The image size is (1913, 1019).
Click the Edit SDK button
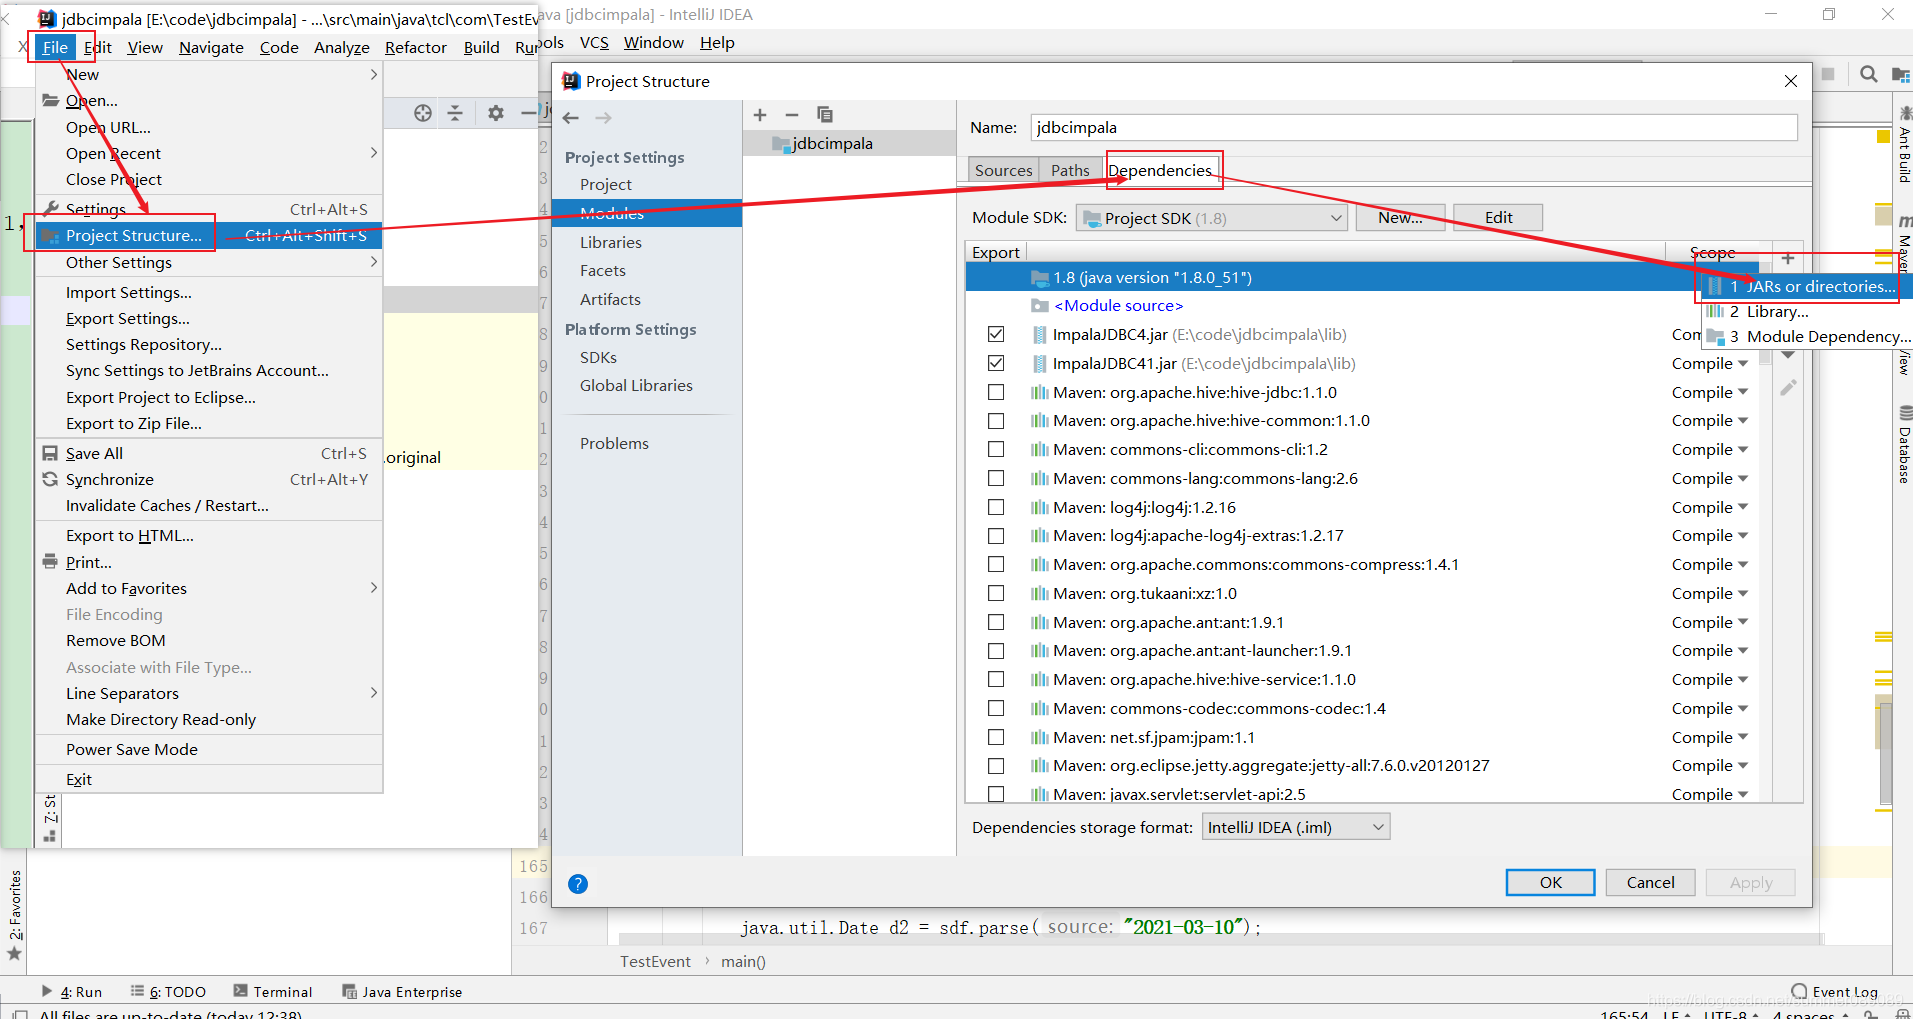pyautogui.click(x=1498, y=218)
